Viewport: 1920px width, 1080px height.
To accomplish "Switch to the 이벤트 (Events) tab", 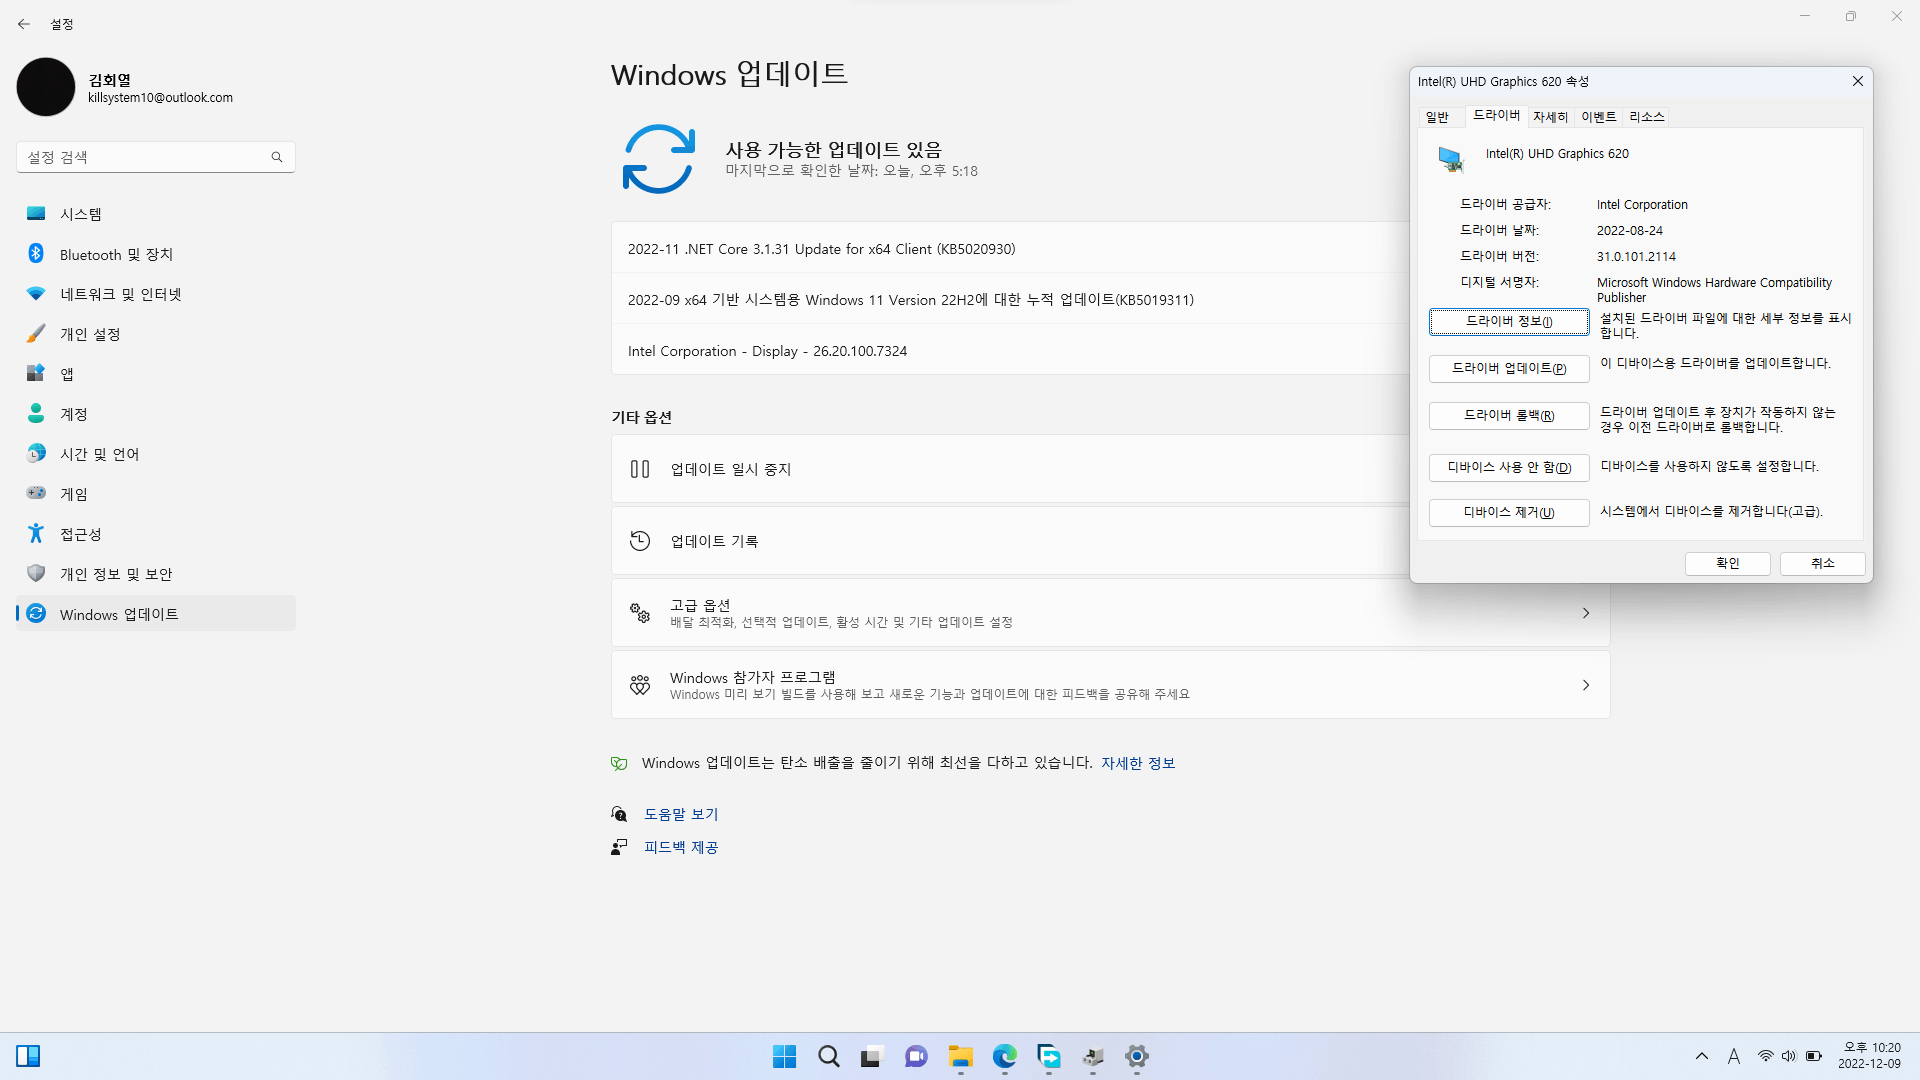I will tap(1598, 117).
